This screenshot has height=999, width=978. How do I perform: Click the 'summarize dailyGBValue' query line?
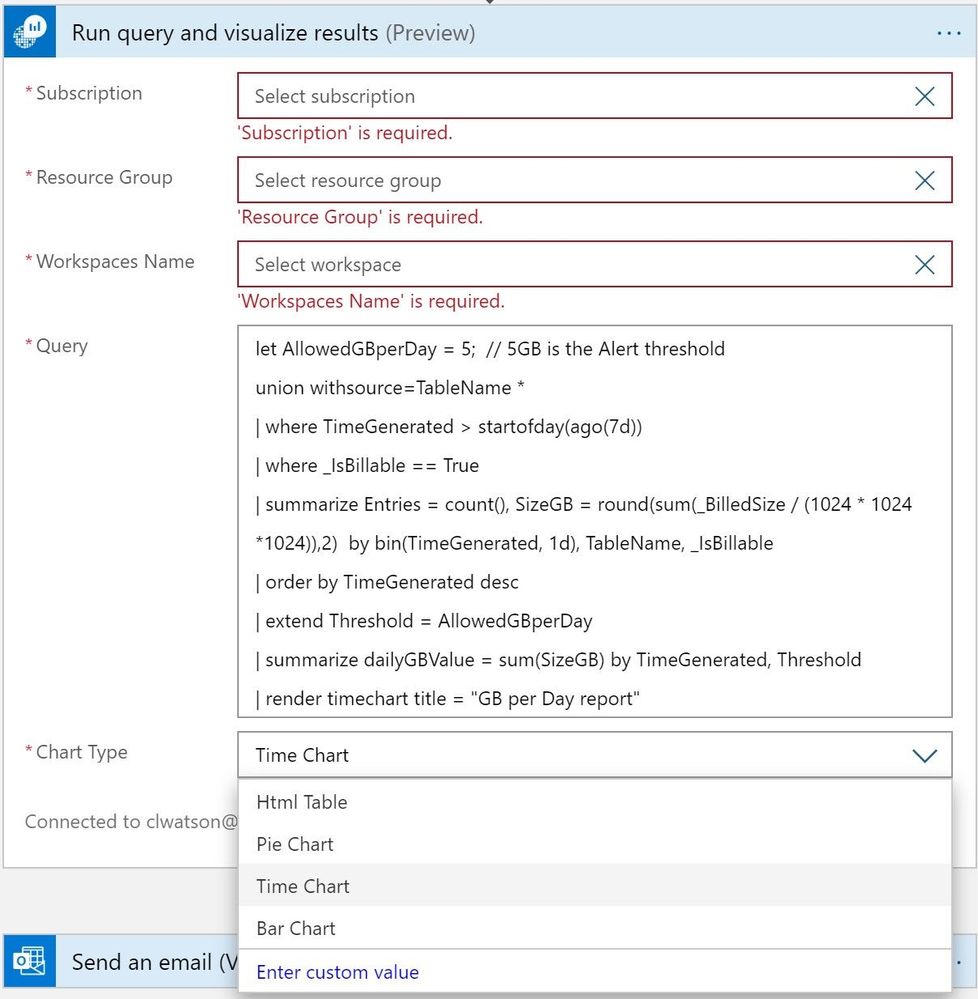(558, 660)
